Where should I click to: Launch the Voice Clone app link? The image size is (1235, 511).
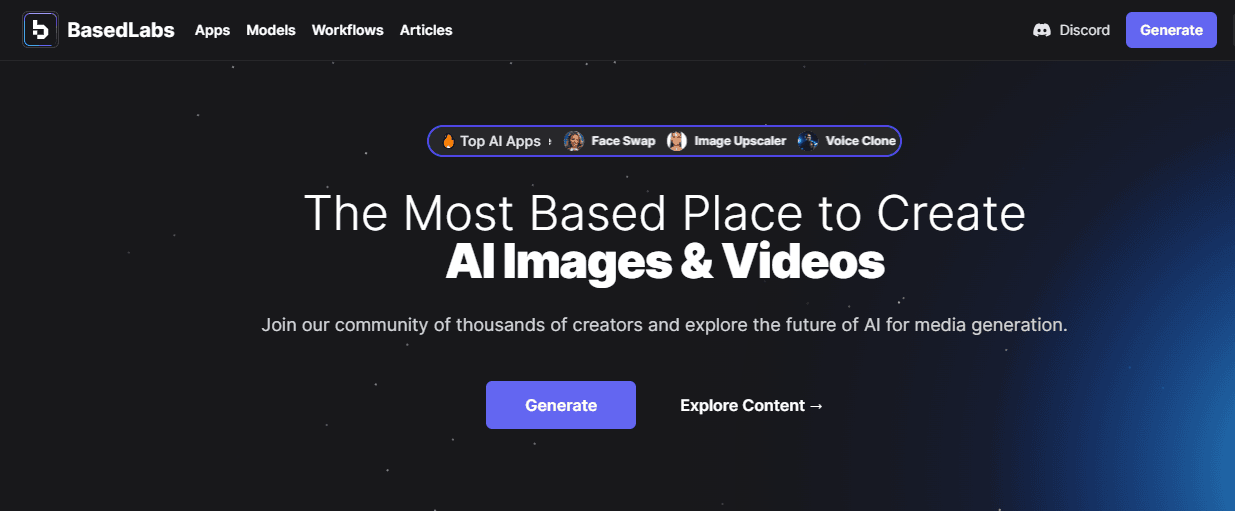point(860,141)
